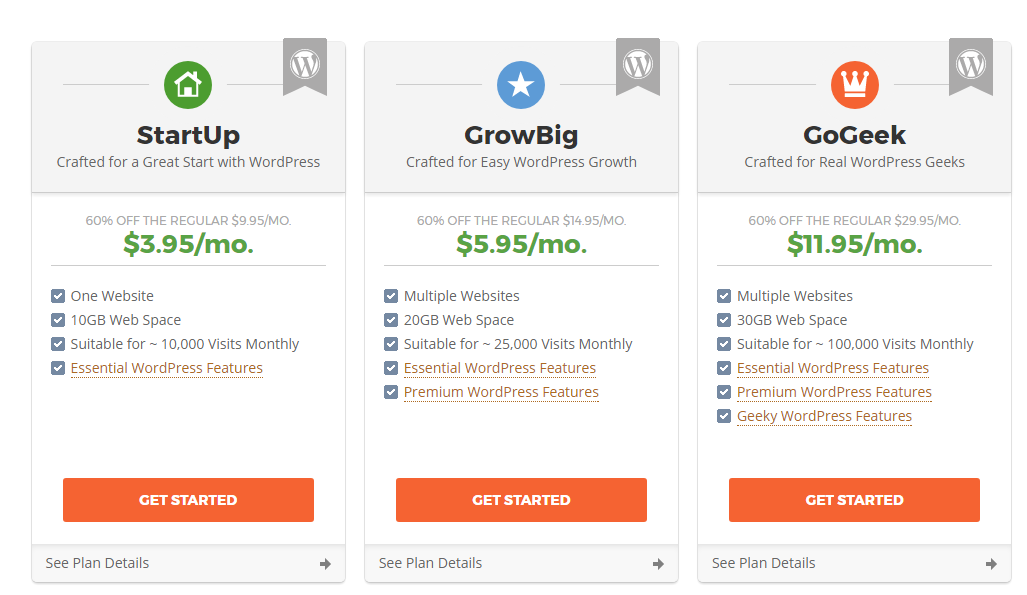Screen dimensions: 1027x595
Task: Expand See Plan Details for StartUp
Action: [x=188, y=563]
